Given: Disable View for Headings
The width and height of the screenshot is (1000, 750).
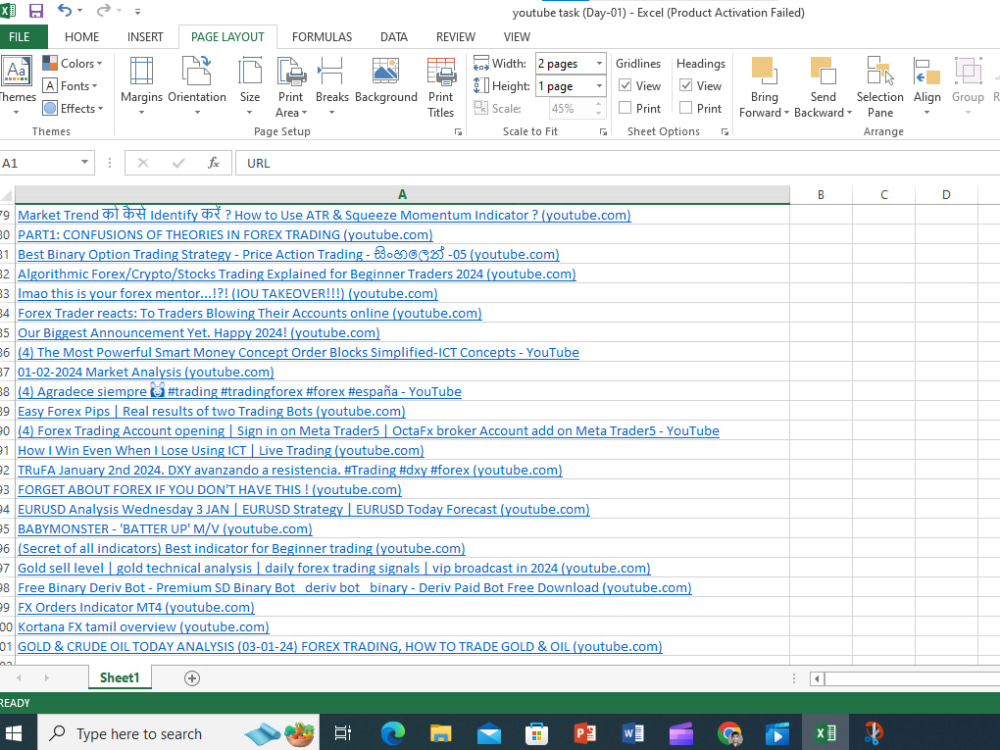Looking at the screenshot, I should 686,85.
